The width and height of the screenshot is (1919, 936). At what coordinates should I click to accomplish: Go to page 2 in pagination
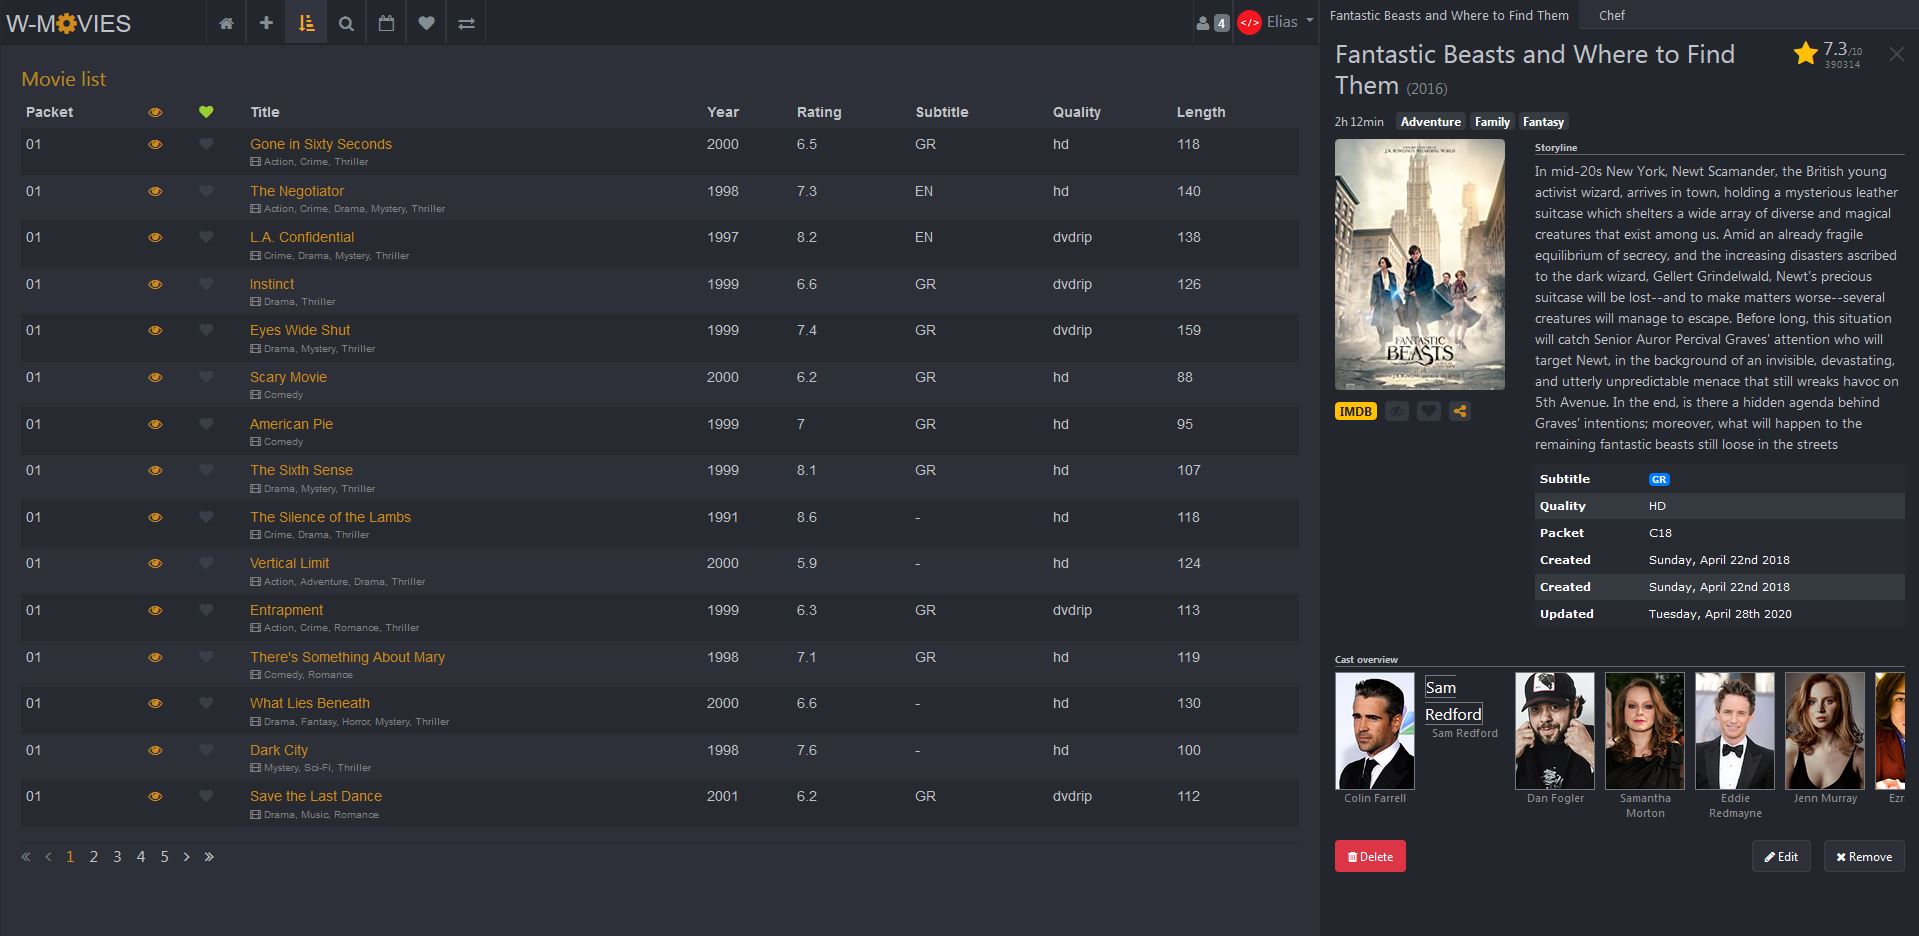point(94,857)
